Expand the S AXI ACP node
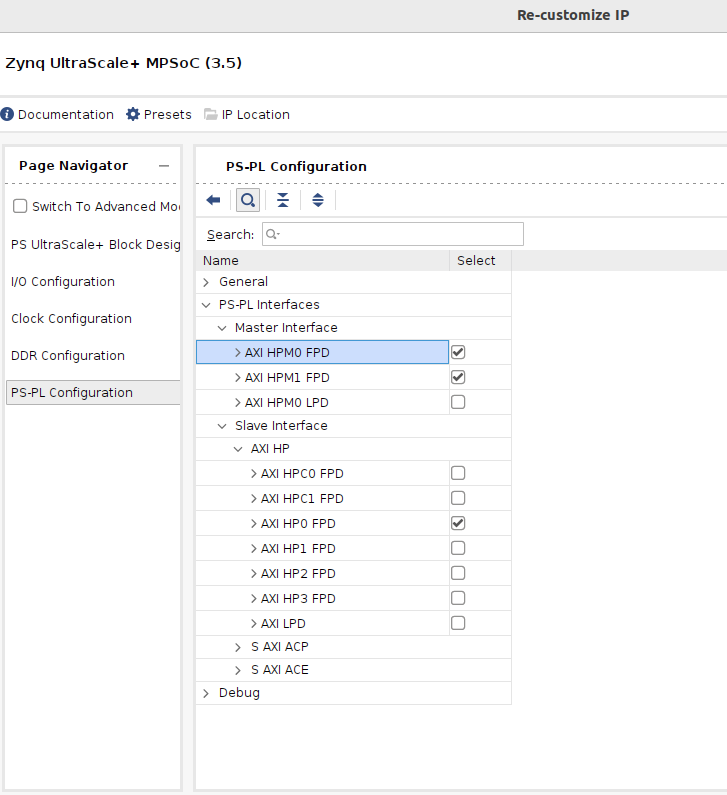The height and width of the screenshot is (795, 727). 238,647
